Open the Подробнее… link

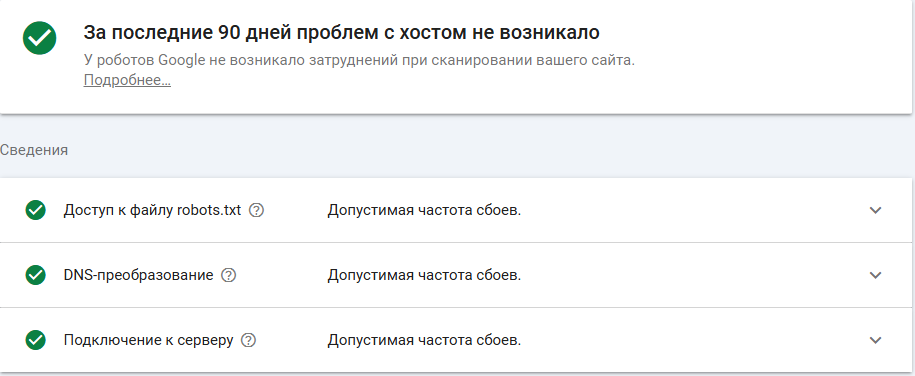[127, 81]
